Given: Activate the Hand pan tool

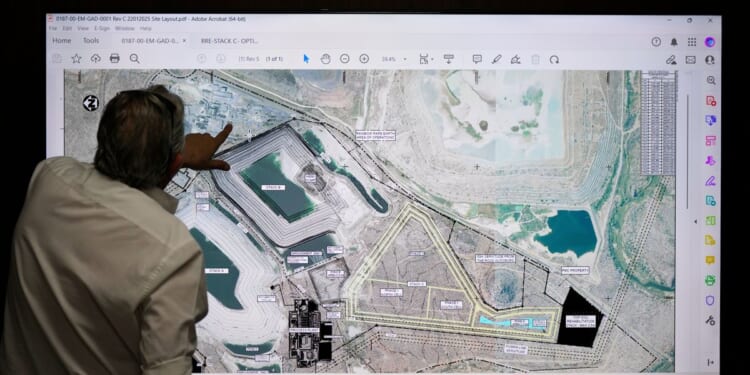Looking at the screenshot, I should click(325, 59).
